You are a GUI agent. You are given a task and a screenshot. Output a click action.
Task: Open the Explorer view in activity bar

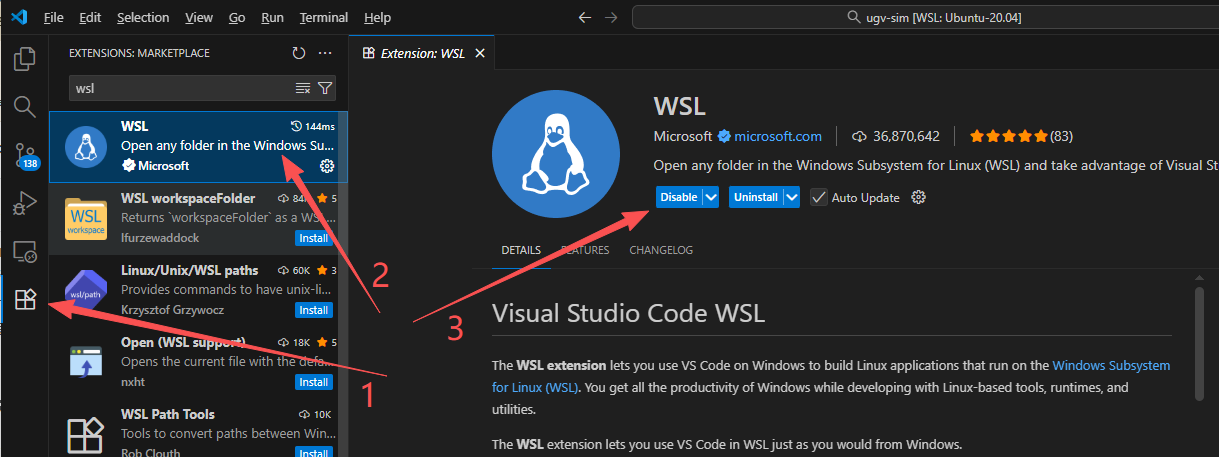(24, 59)
